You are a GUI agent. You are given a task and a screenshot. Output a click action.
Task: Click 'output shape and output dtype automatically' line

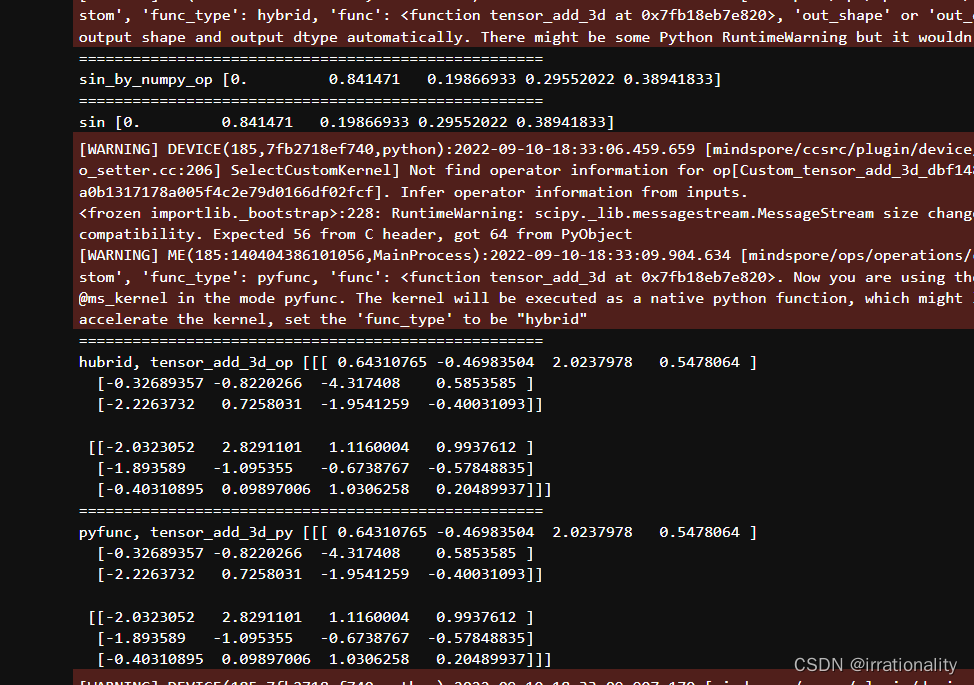526,37
